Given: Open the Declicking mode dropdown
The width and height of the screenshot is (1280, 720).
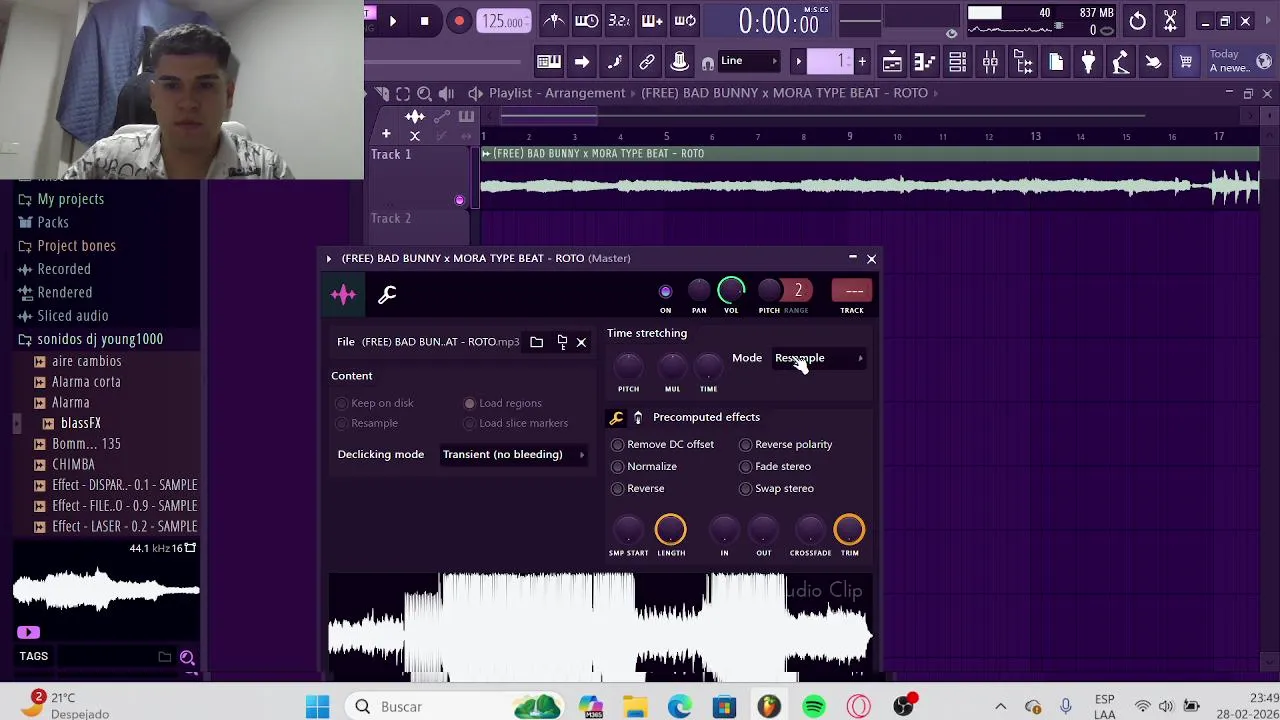Looking at the screenshot, I should click(514, 454).
